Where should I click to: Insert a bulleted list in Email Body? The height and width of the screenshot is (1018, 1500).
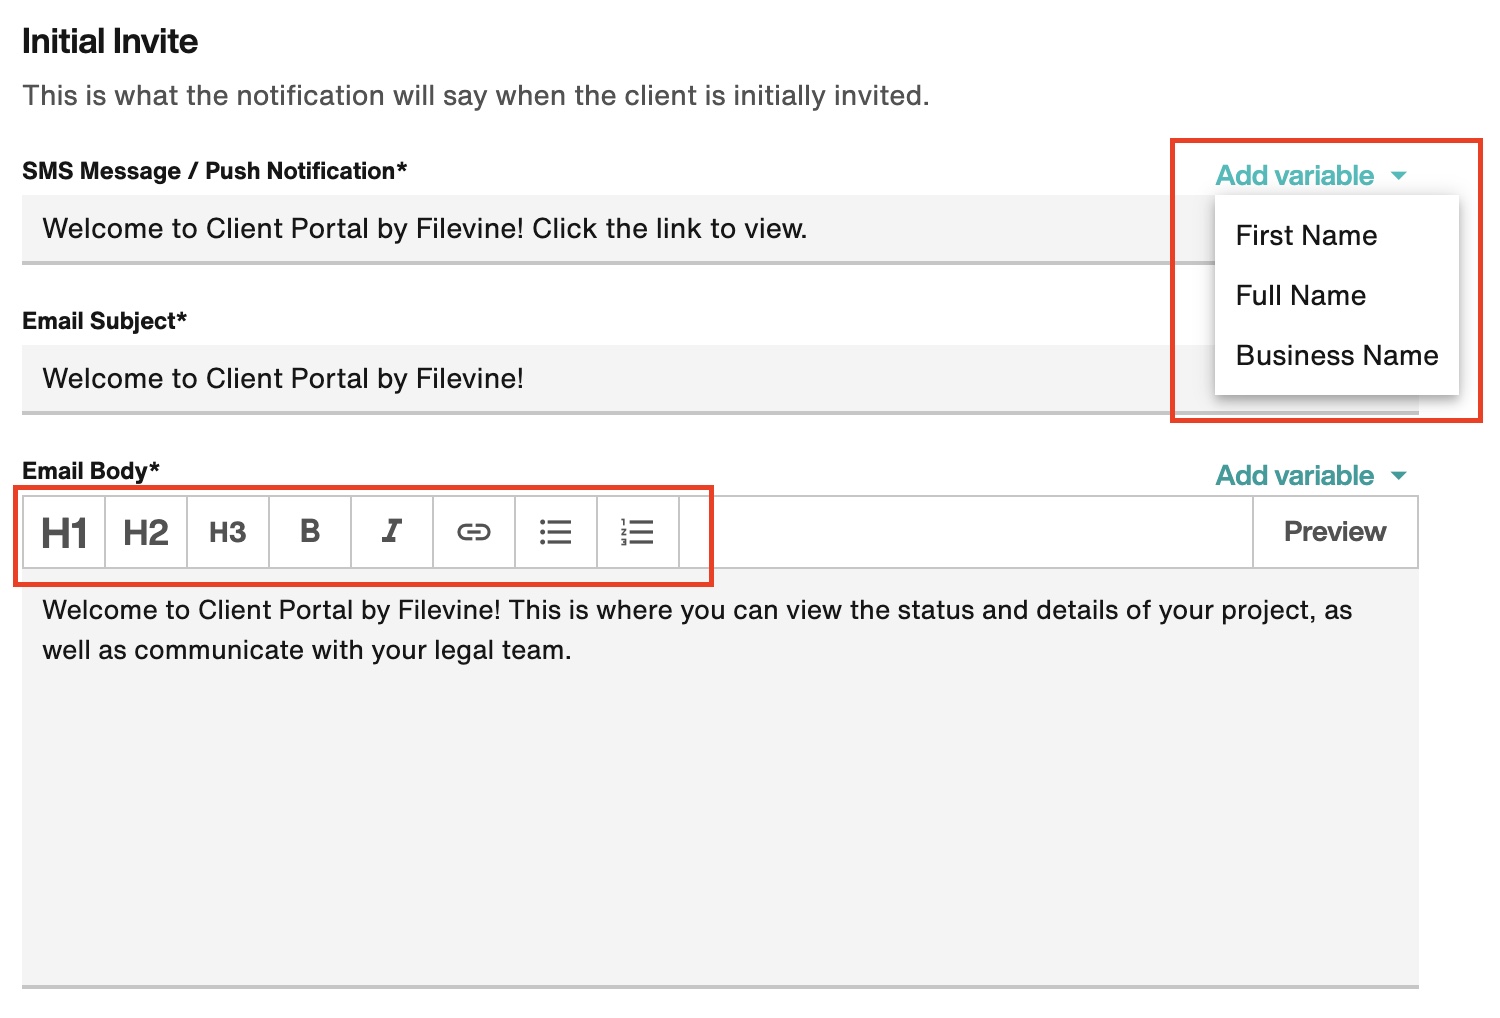[x=556, y=532]
